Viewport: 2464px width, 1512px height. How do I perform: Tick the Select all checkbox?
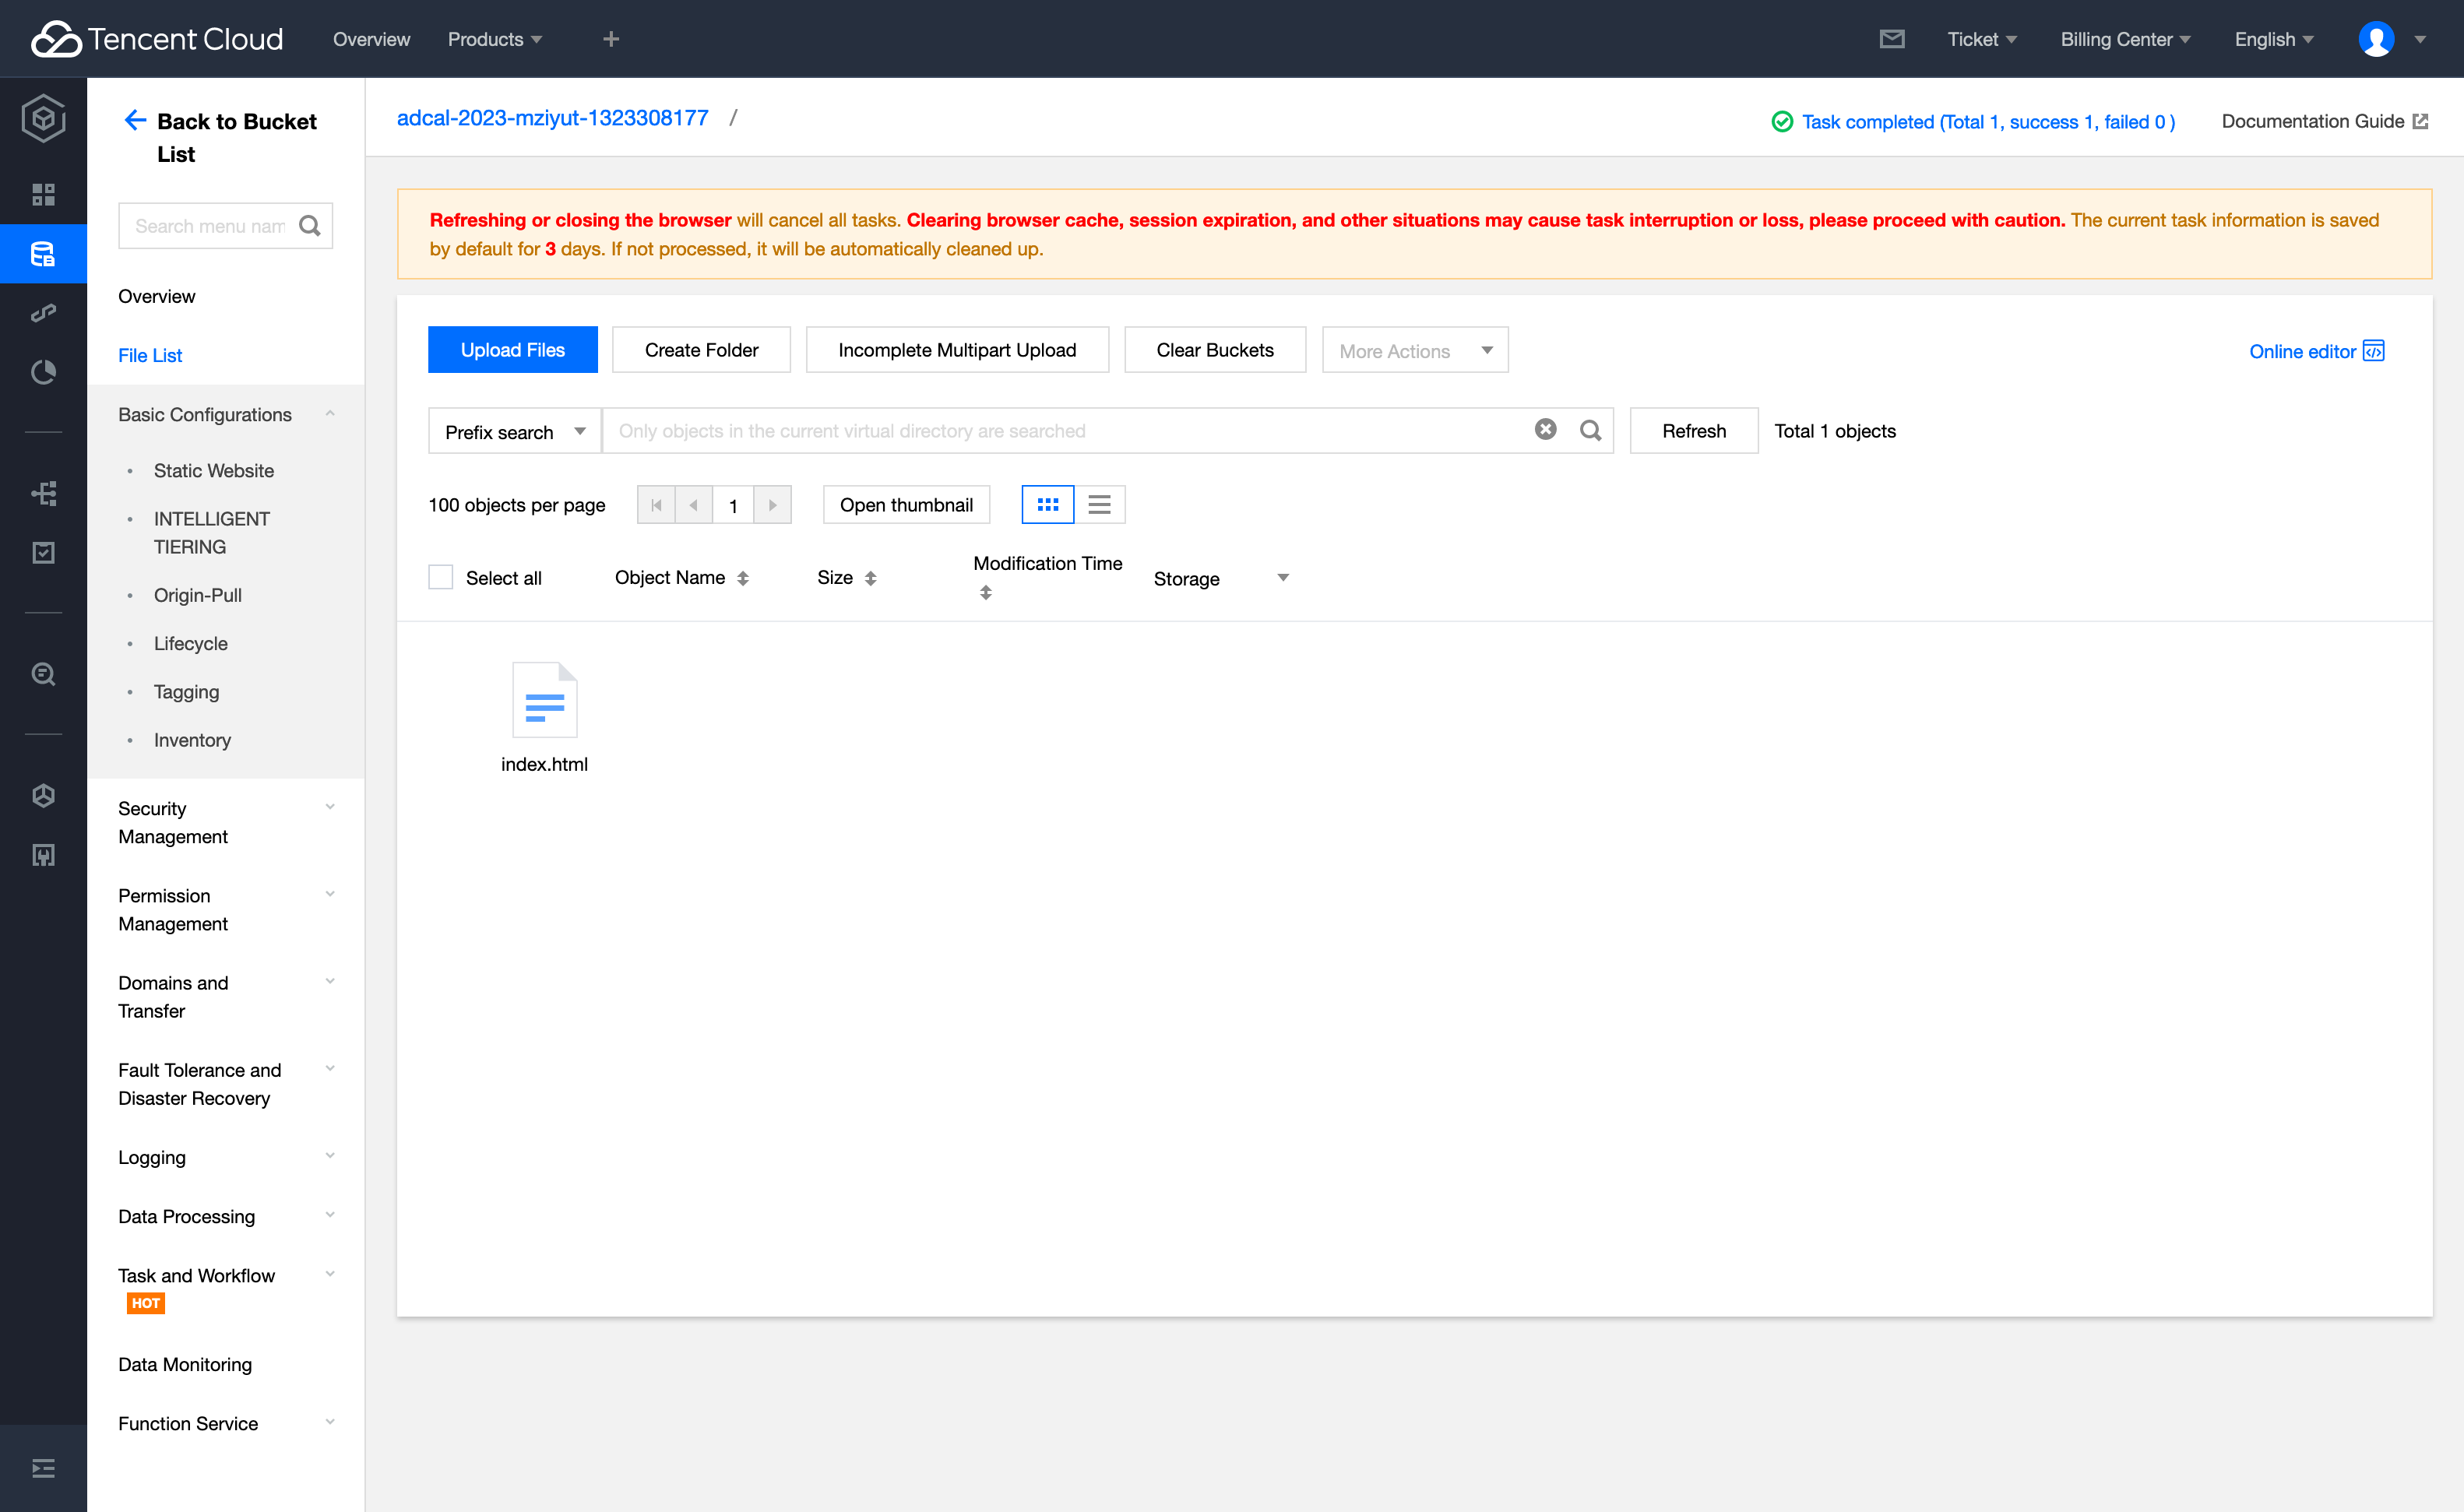[440, 577]
